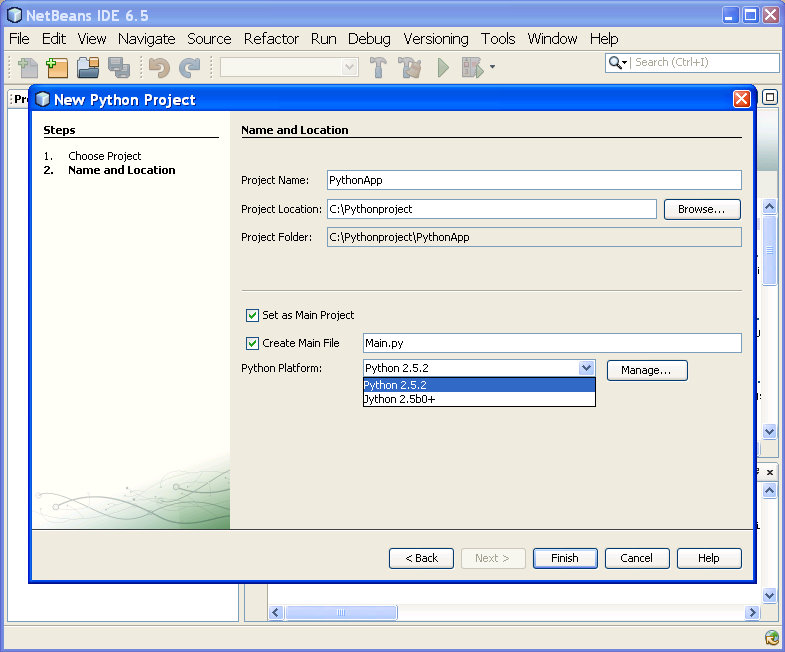Click the New File toolbar icon
Image resolution: width=785 pixels, height=652 pixels.
28,68
